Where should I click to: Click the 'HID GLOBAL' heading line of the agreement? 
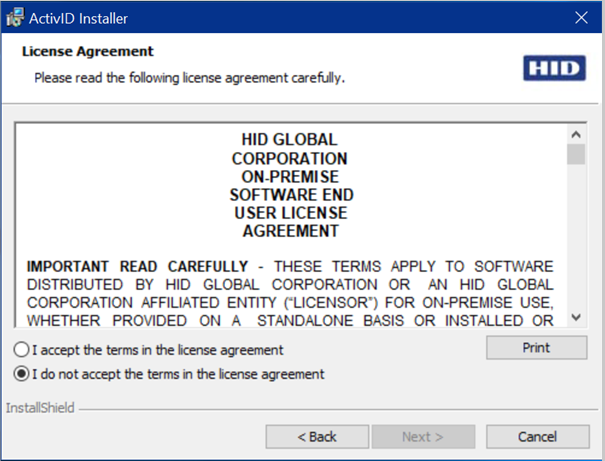tap(289, 139)
